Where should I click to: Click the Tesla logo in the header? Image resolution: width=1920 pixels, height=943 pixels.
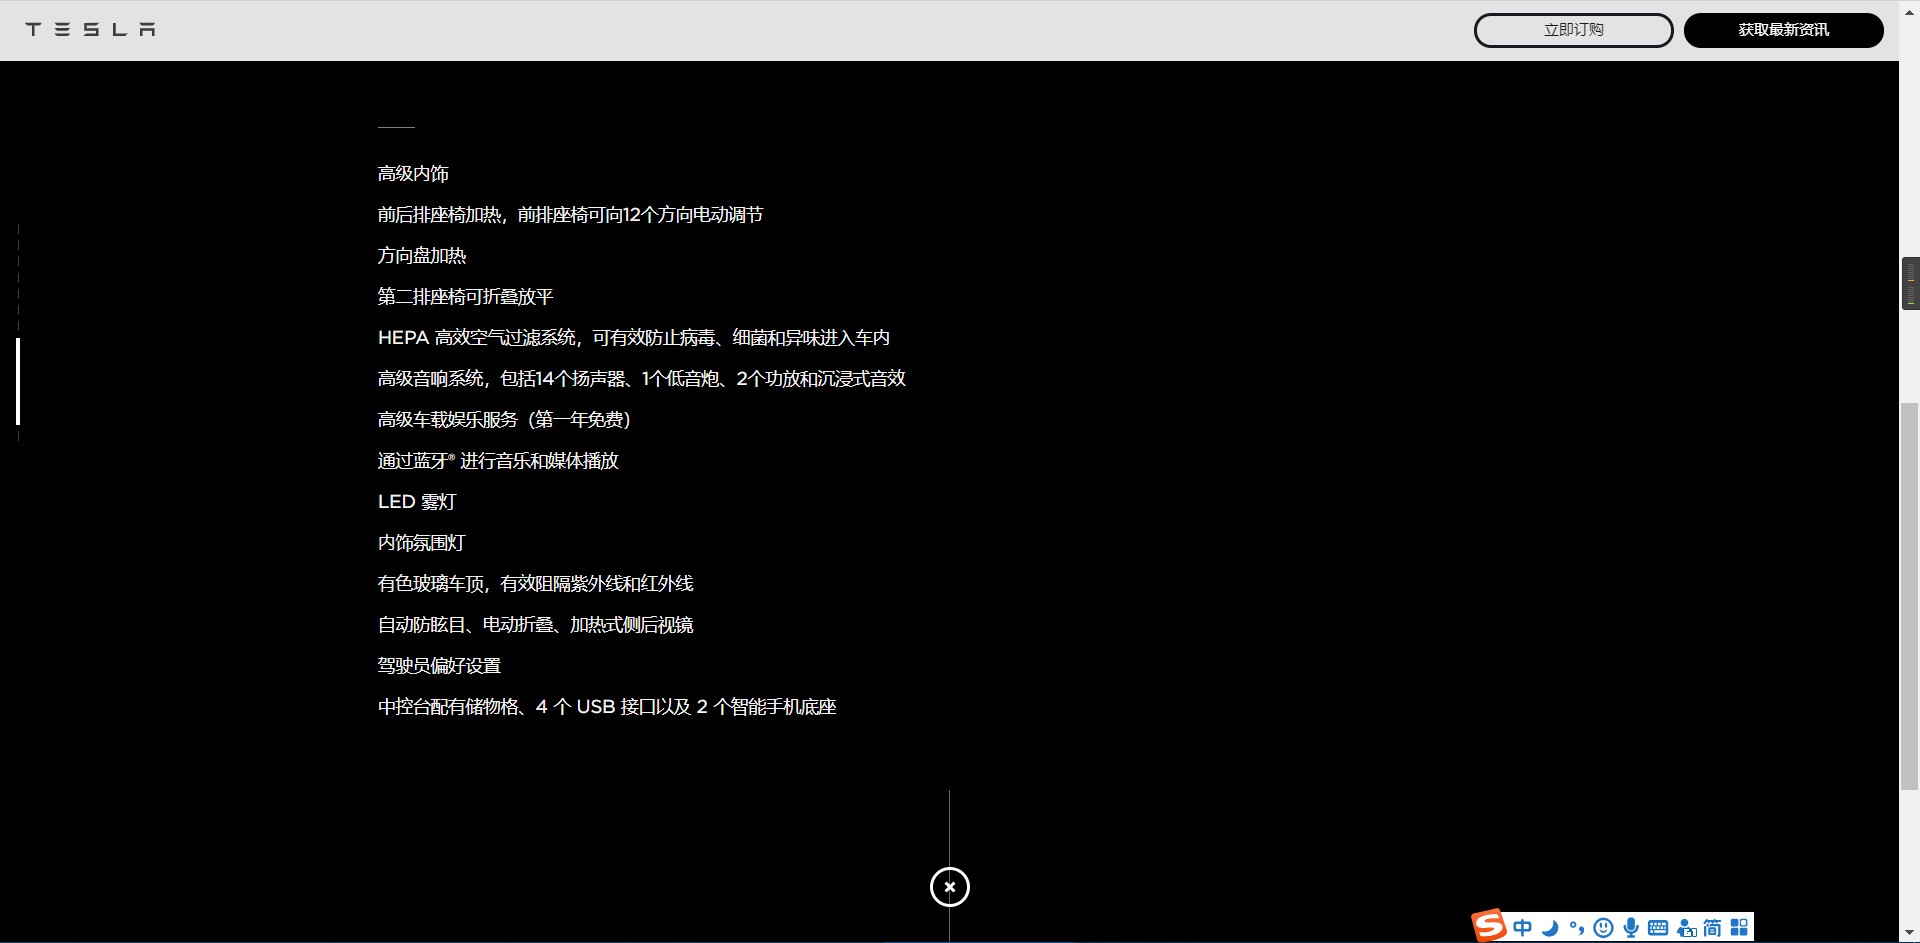(x=90, y=30)
